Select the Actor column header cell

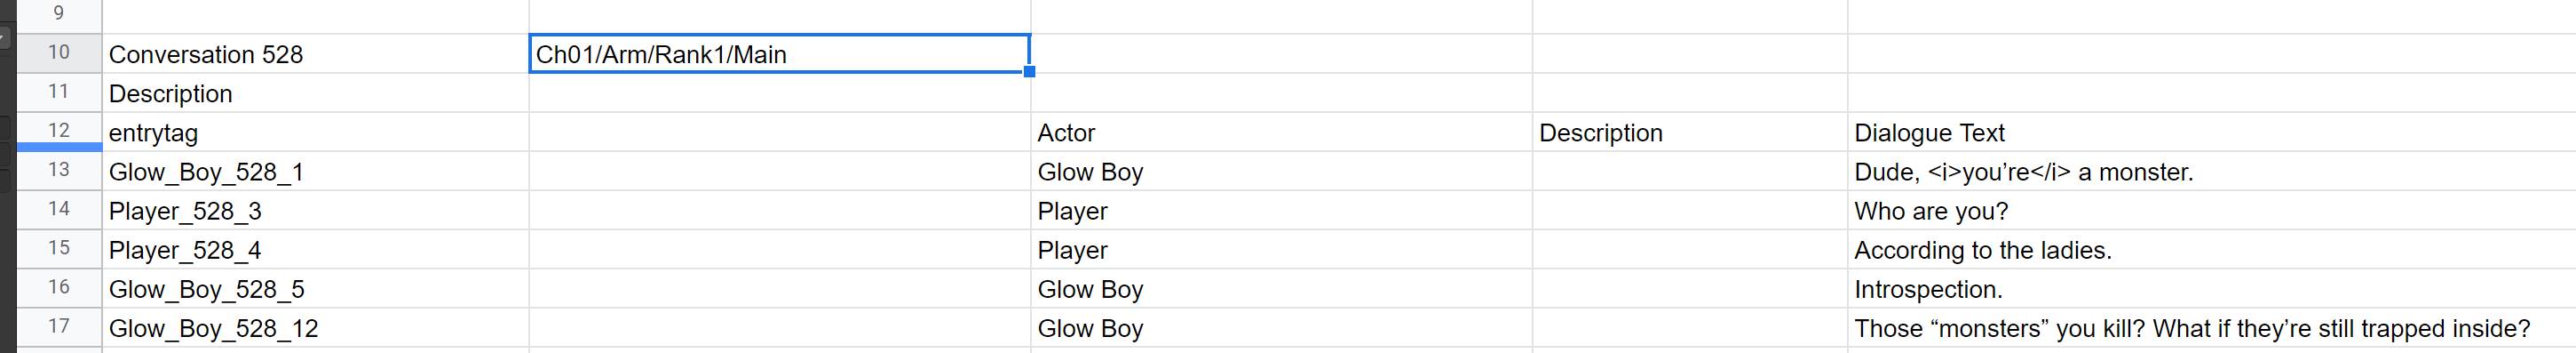[x=1281, y=132]
